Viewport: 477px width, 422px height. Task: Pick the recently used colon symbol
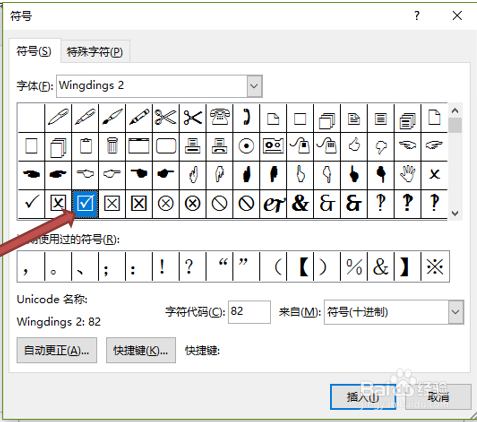(x=139, y=267)
